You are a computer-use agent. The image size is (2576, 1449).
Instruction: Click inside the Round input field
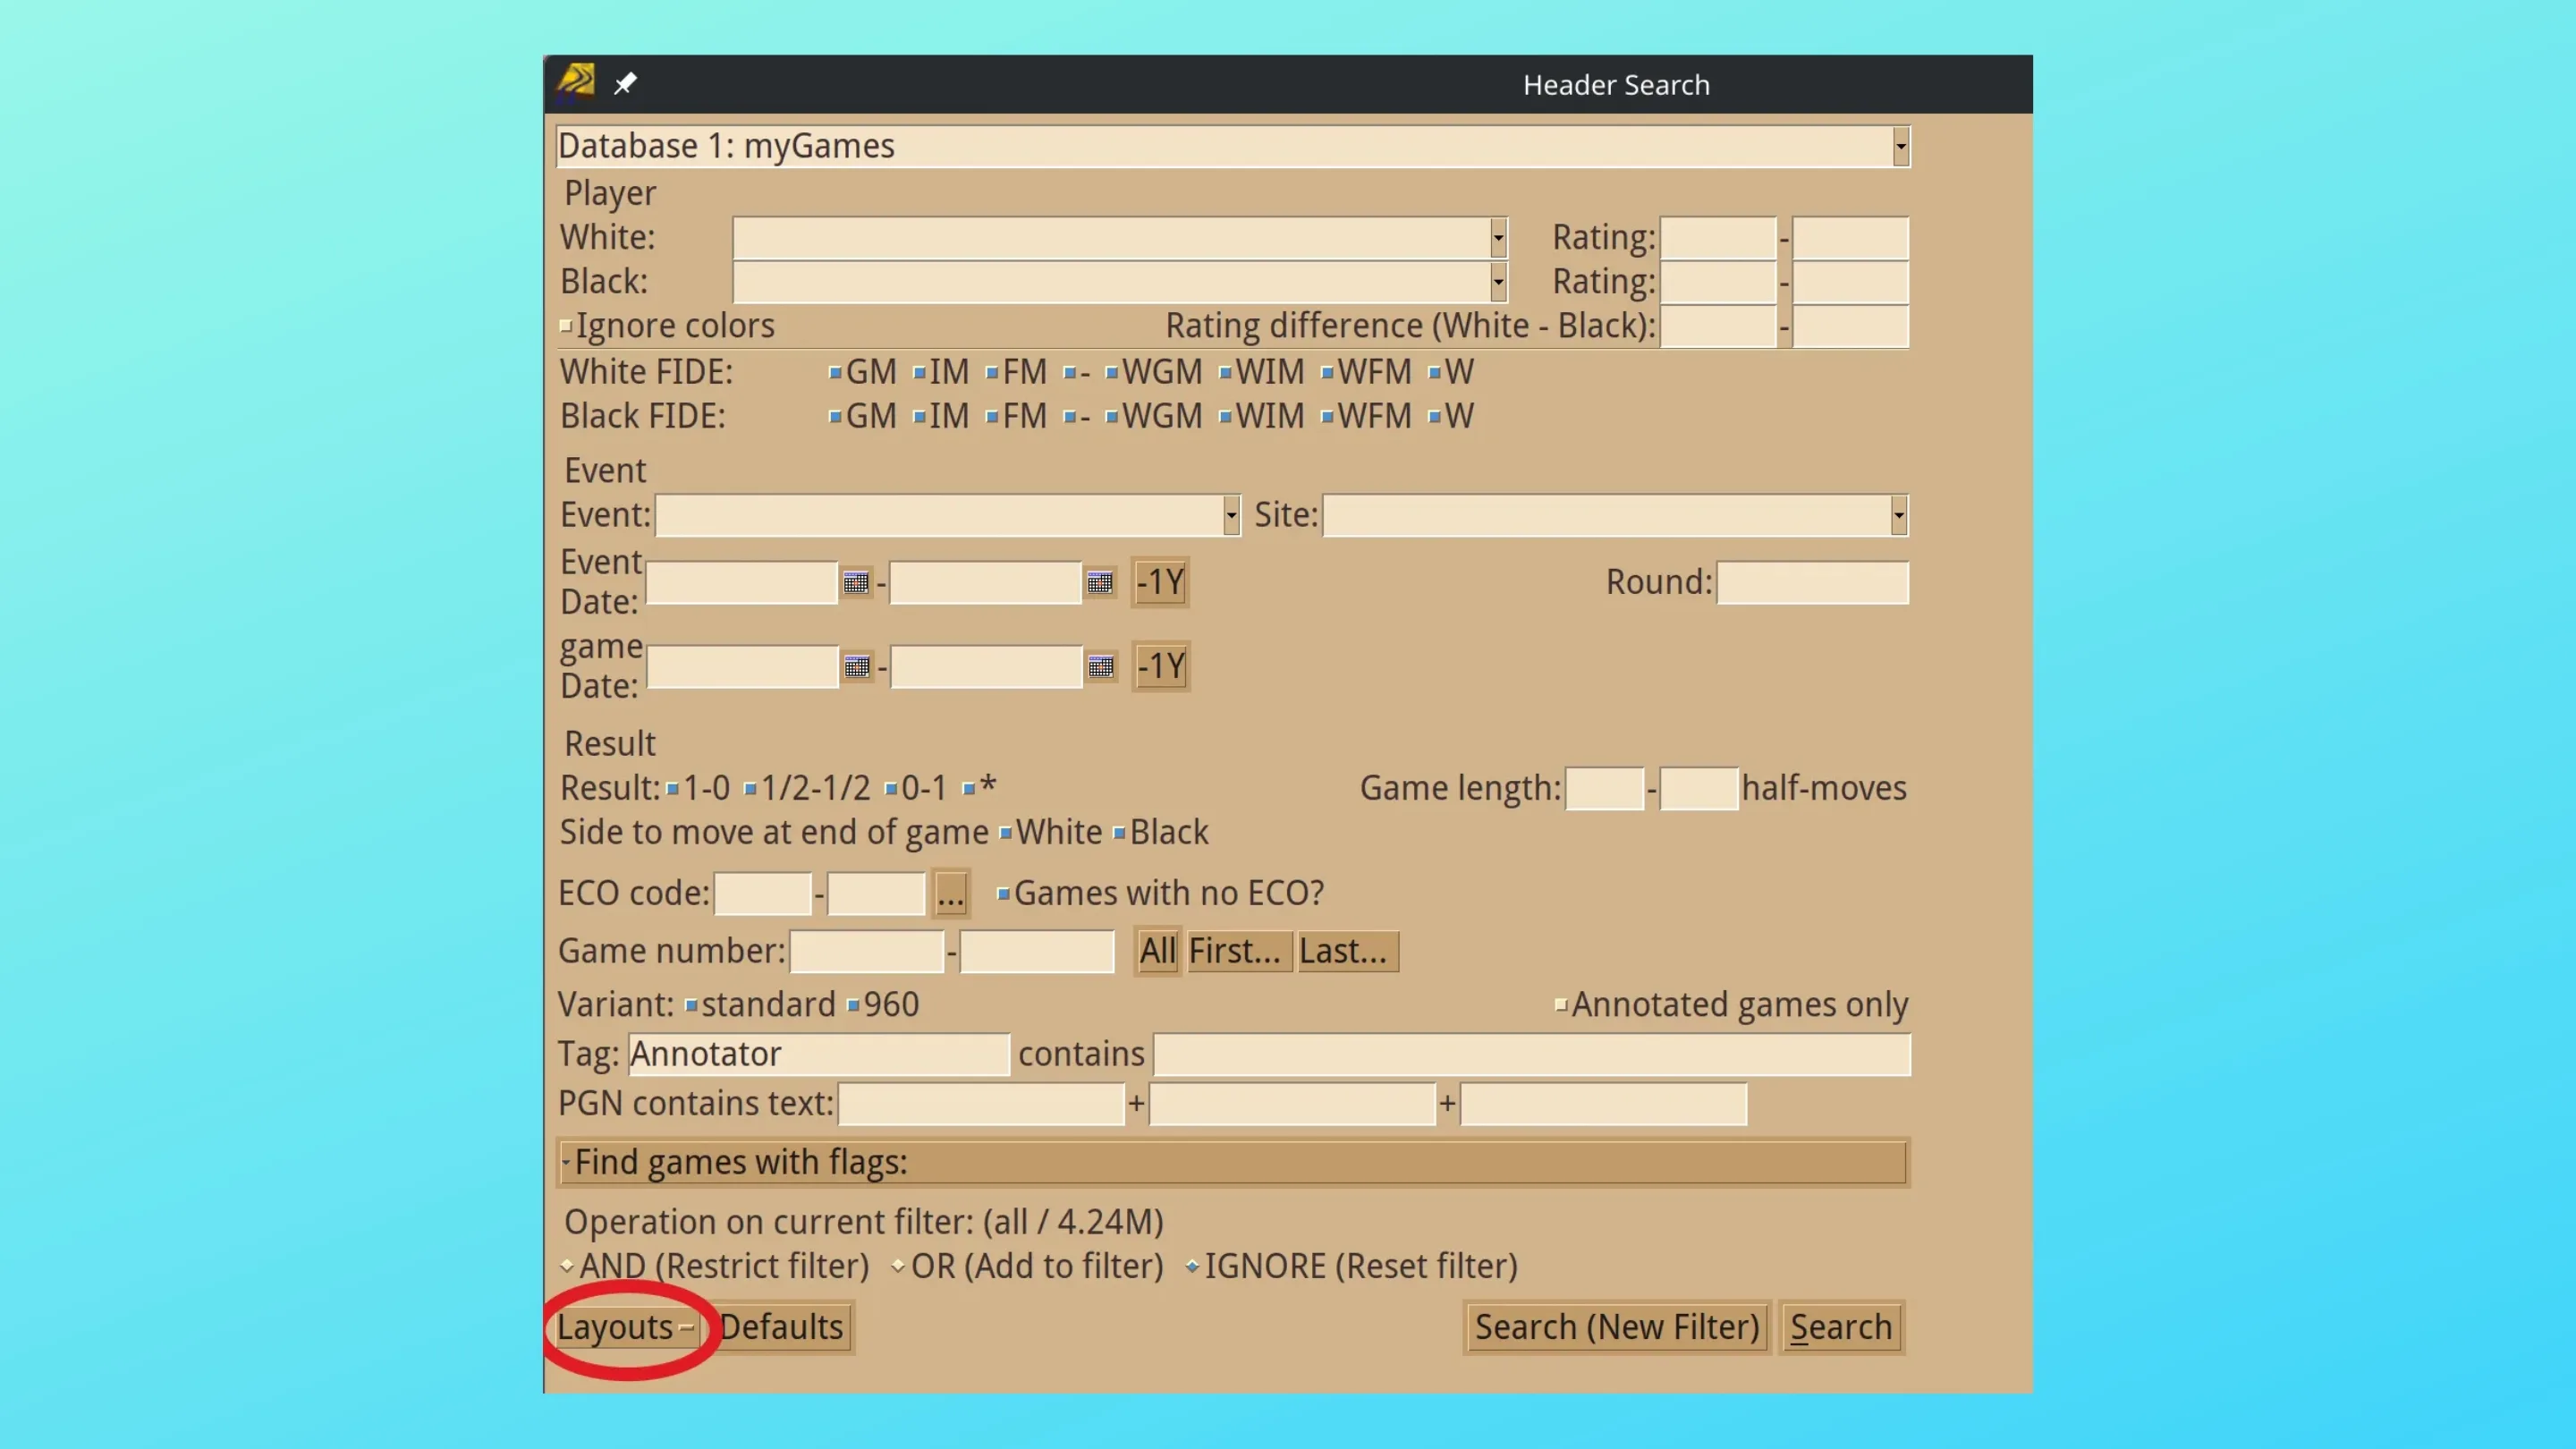click(1812, 583)
